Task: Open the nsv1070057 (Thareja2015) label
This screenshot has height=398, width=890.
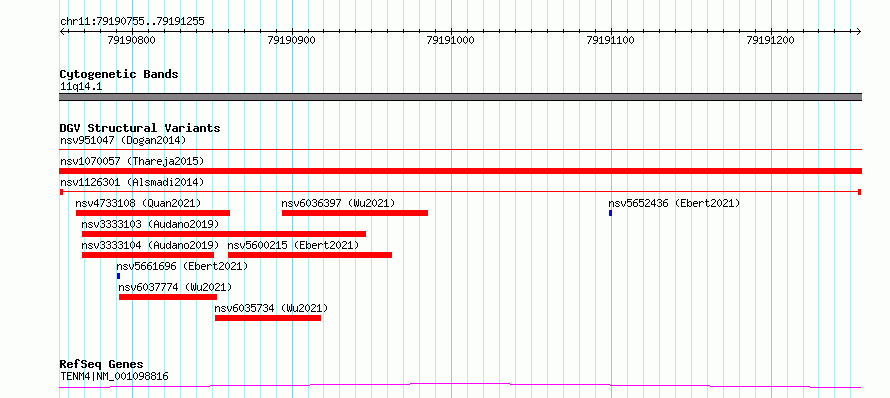Action: (132, 161)
